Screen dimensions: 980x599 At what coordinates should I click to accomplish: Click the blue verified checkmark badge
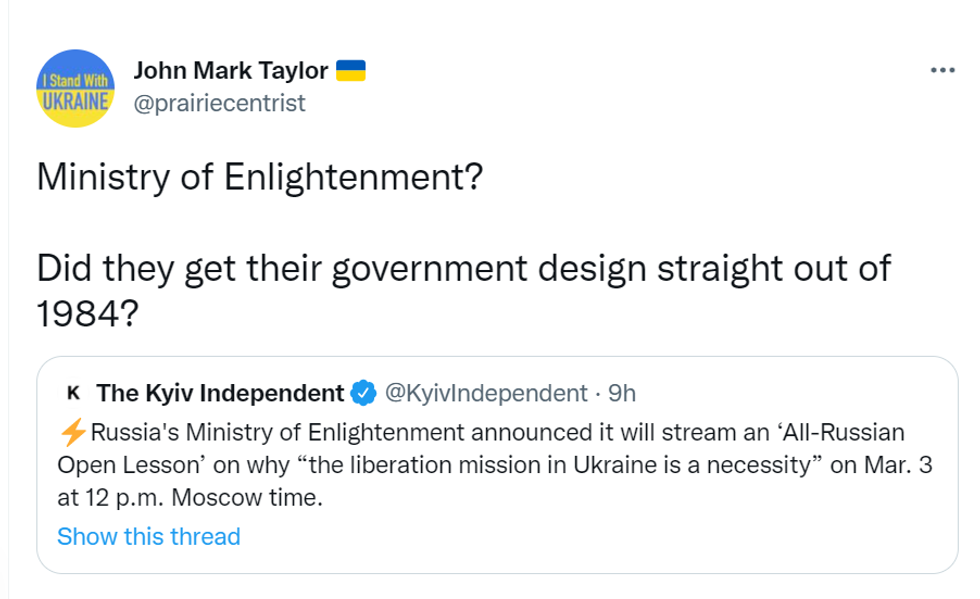click(x=367, y=393)
